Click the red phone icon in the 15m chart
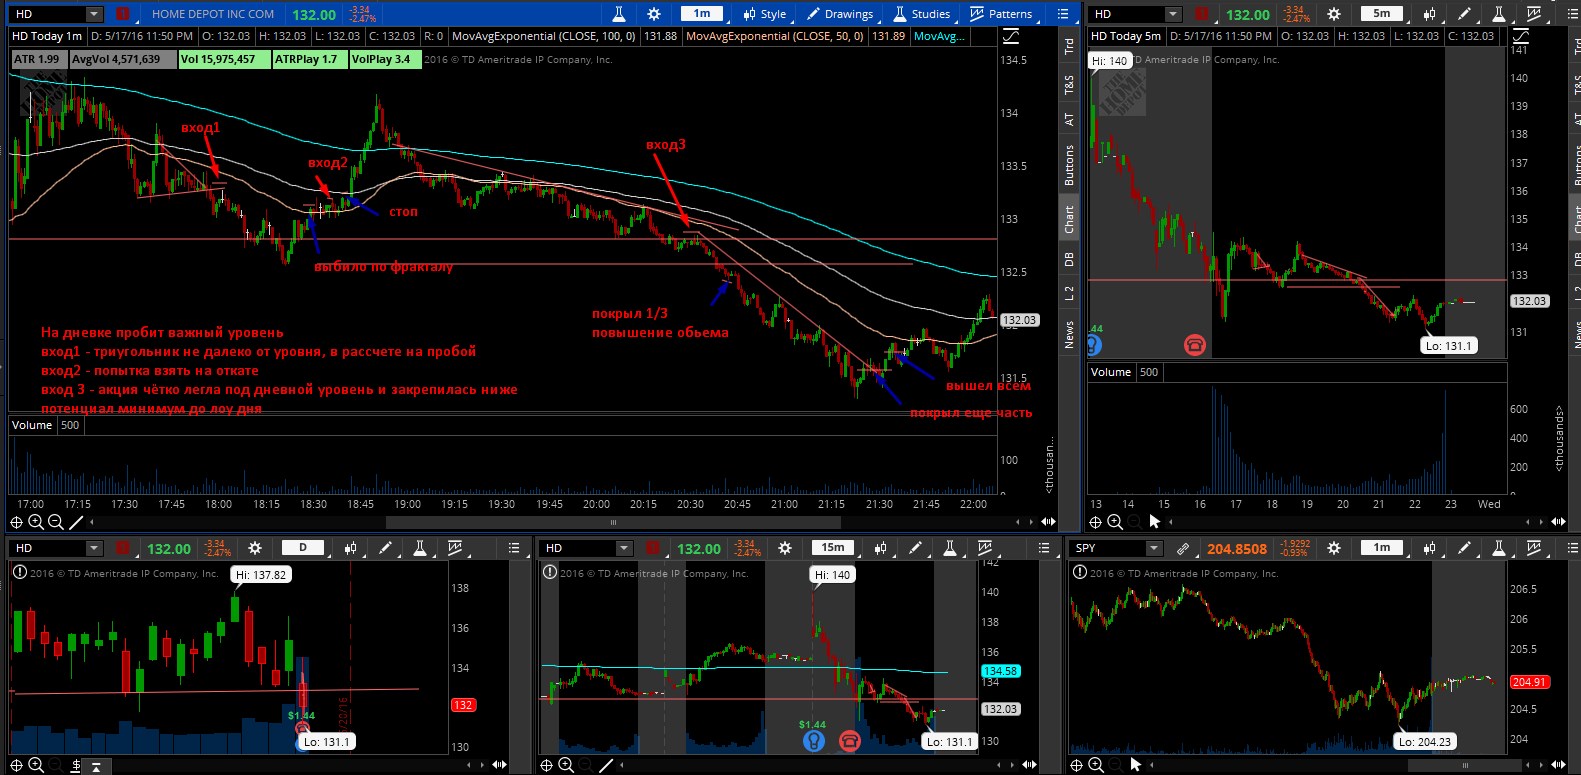 tap(849, 741)
